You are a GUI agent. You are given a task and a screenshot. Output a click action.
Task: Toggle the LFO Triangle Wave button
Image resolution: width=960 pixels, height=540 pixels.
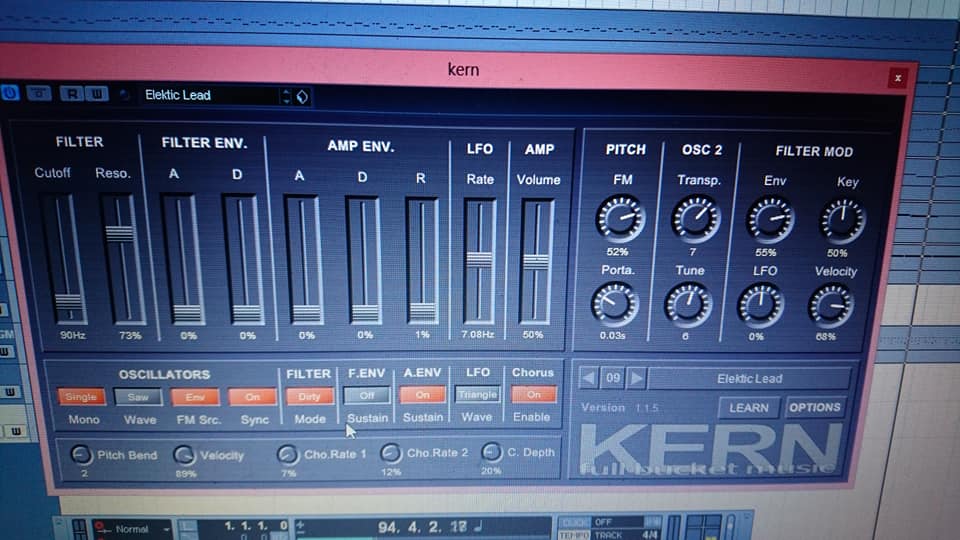(x=477, y=394)
